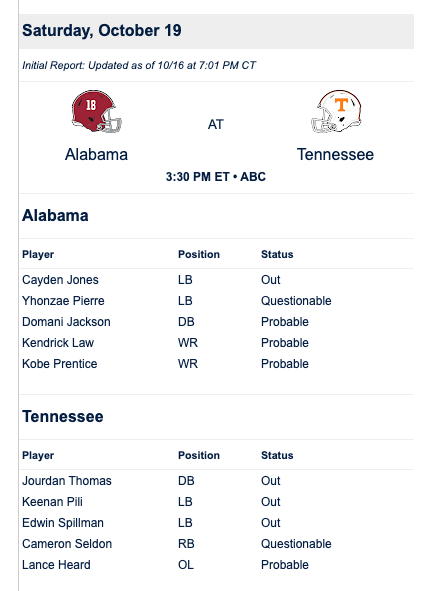Click the Saturday, October 19 date header
This screenshot has width=434, height=591.
(x=102, y=31)
